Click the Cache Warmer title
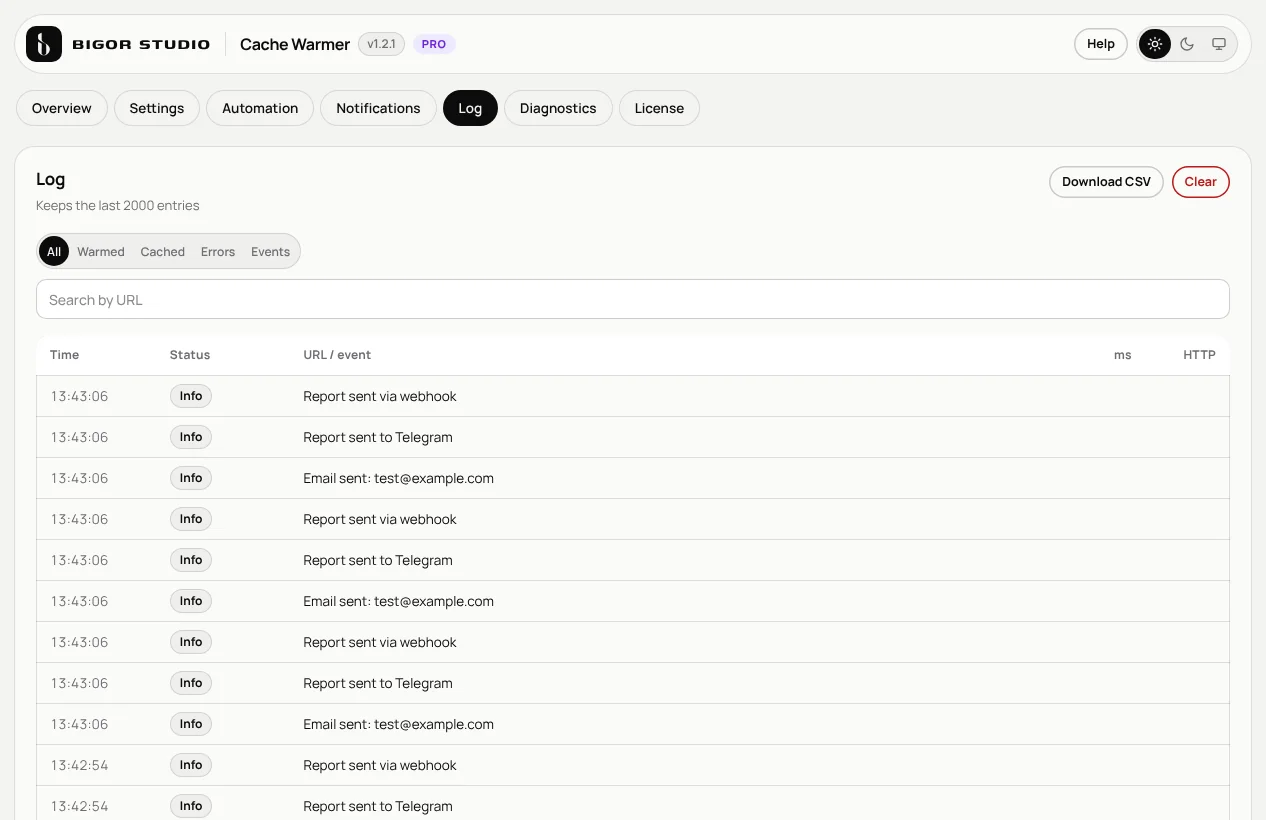The image size is (1266, 820). (295, 44)
